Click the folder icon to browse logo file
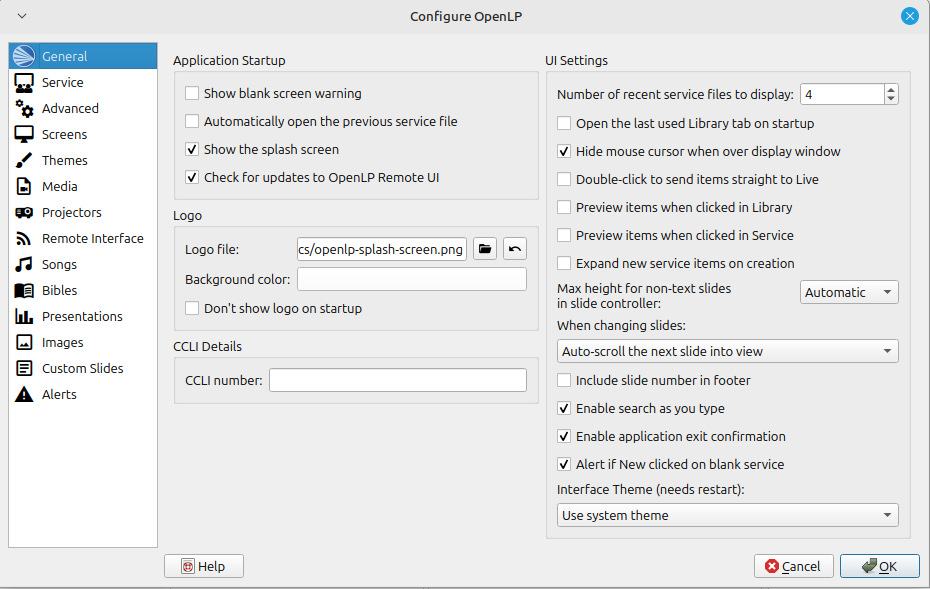 click(x=485, y=249)
